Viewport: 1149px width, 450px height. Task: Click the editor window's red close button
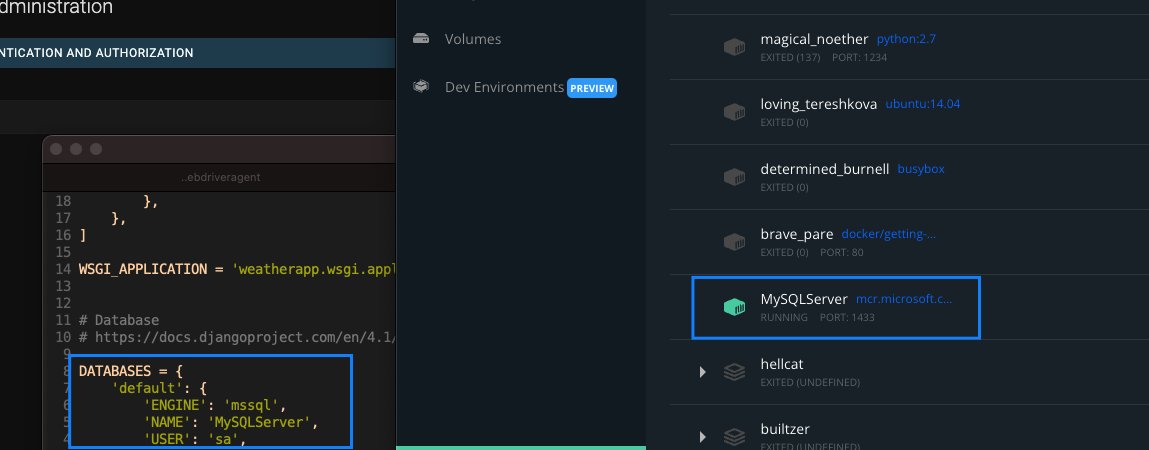click(56, 149)
